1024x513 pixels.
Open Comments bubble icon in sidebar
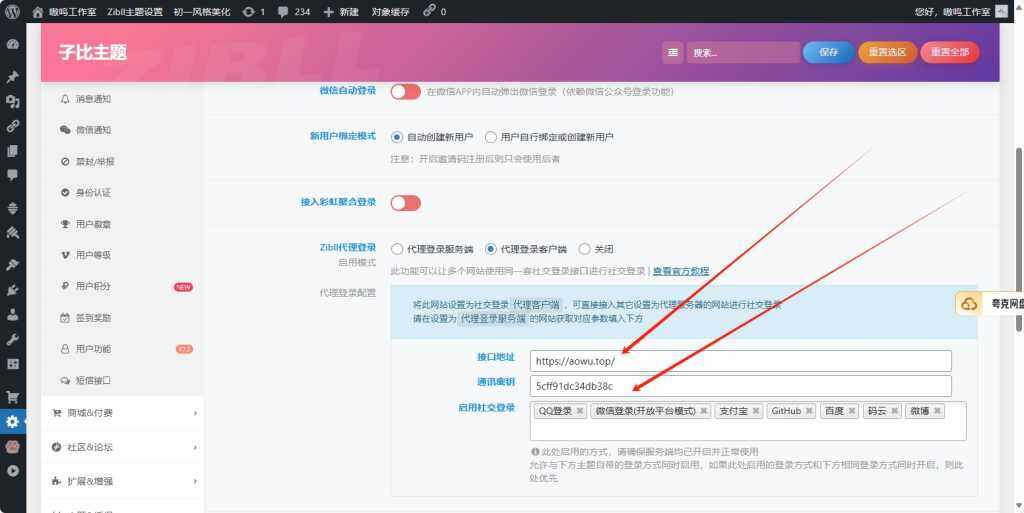(12, 175)
